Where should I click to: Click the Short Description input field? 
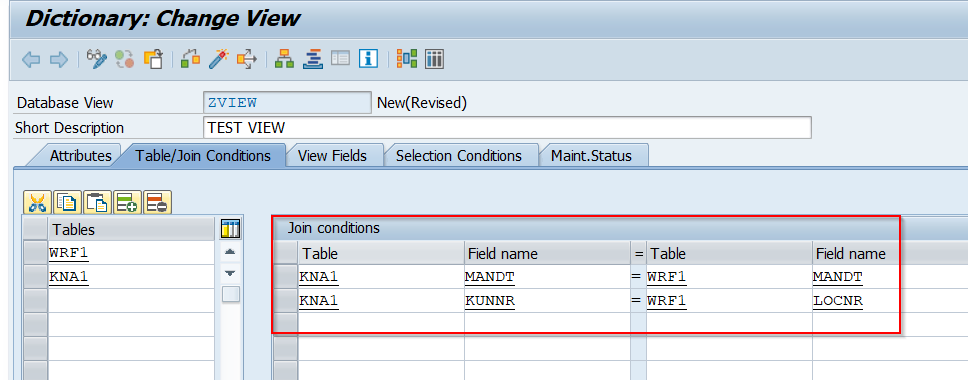coord(507,128)
